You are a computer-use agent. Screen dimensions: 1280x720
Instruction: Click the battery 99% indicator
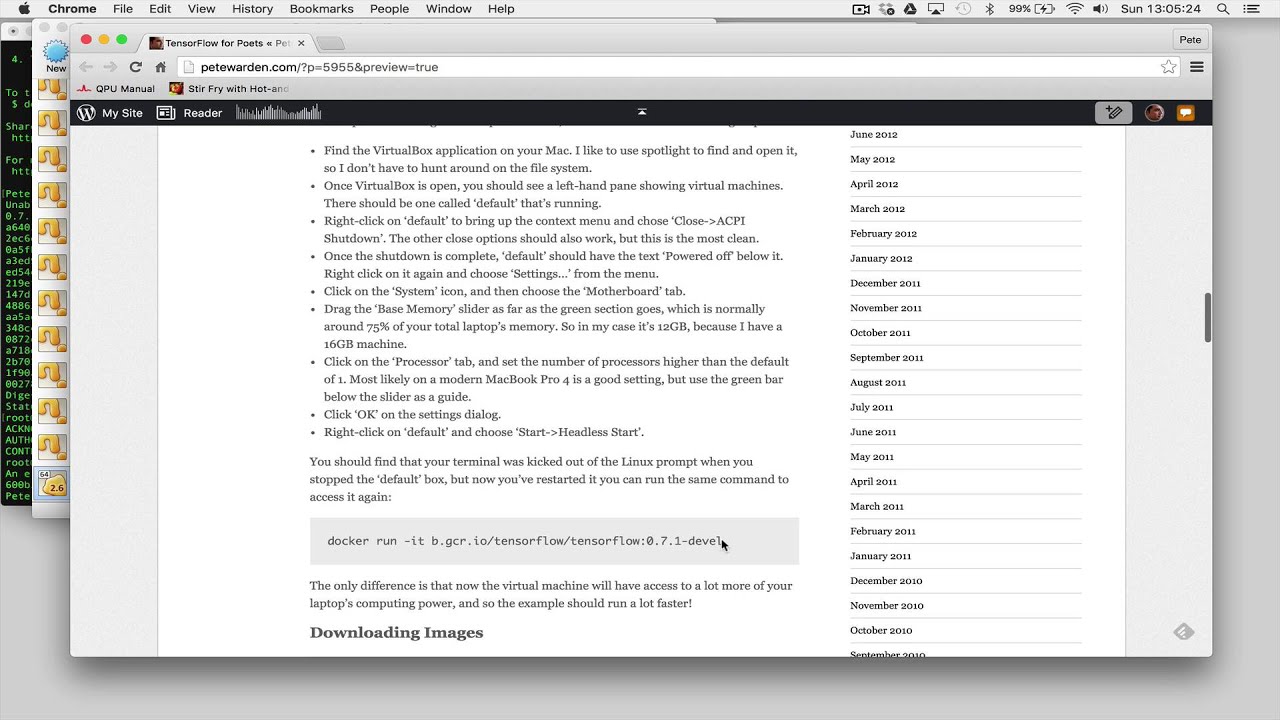click(1032, 9)
